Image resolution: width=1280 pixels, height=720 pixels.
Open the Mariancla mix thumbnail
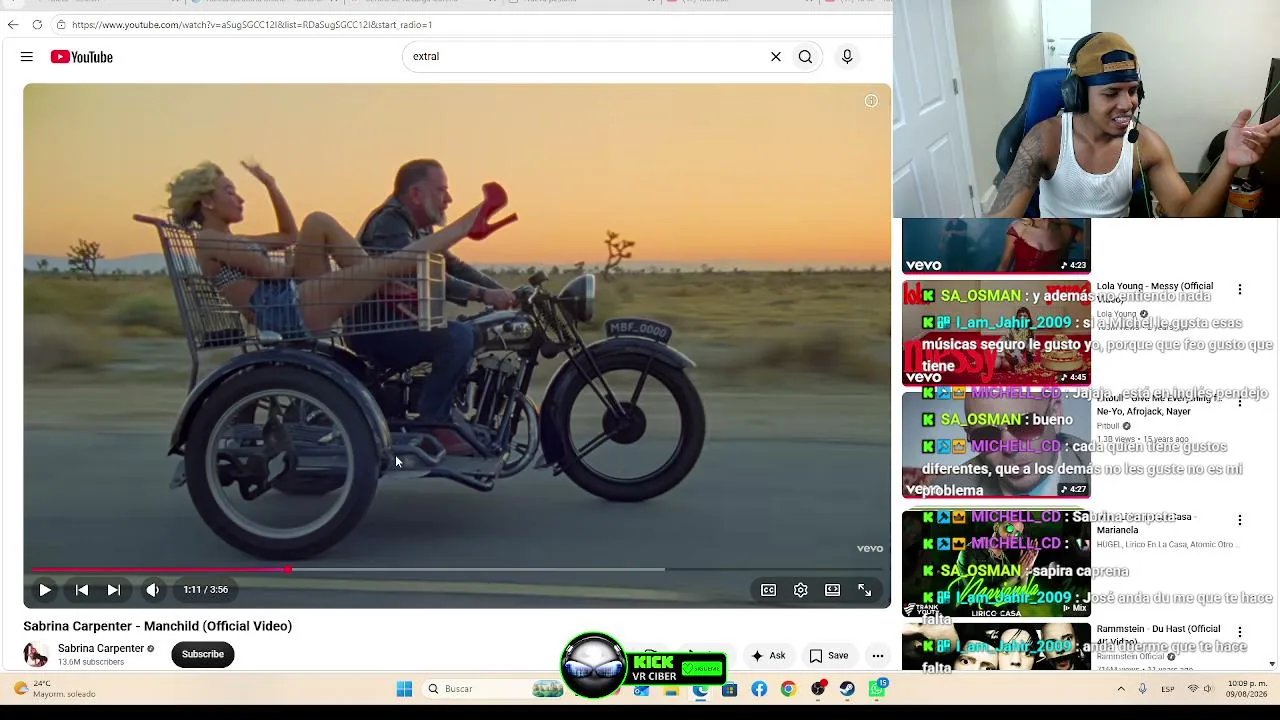(x=996, y=564)
